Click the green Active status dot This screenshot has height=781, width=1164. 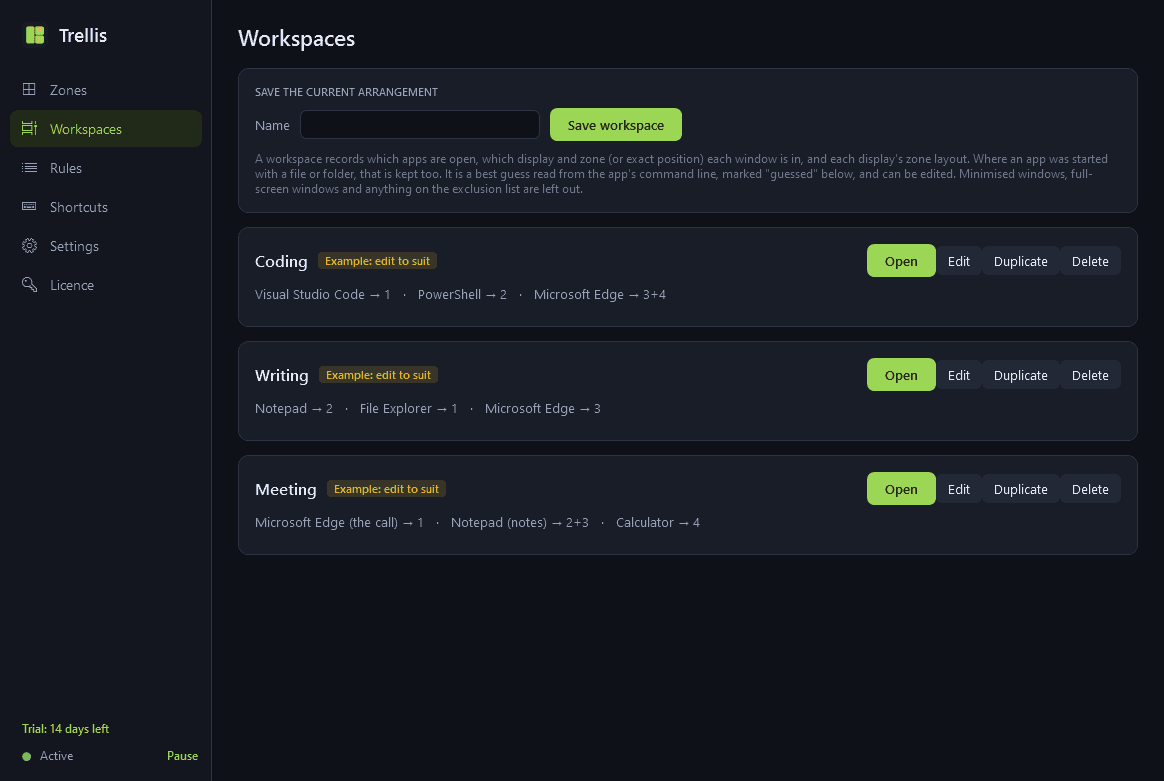pyautogui.click(x=27, y=757)
